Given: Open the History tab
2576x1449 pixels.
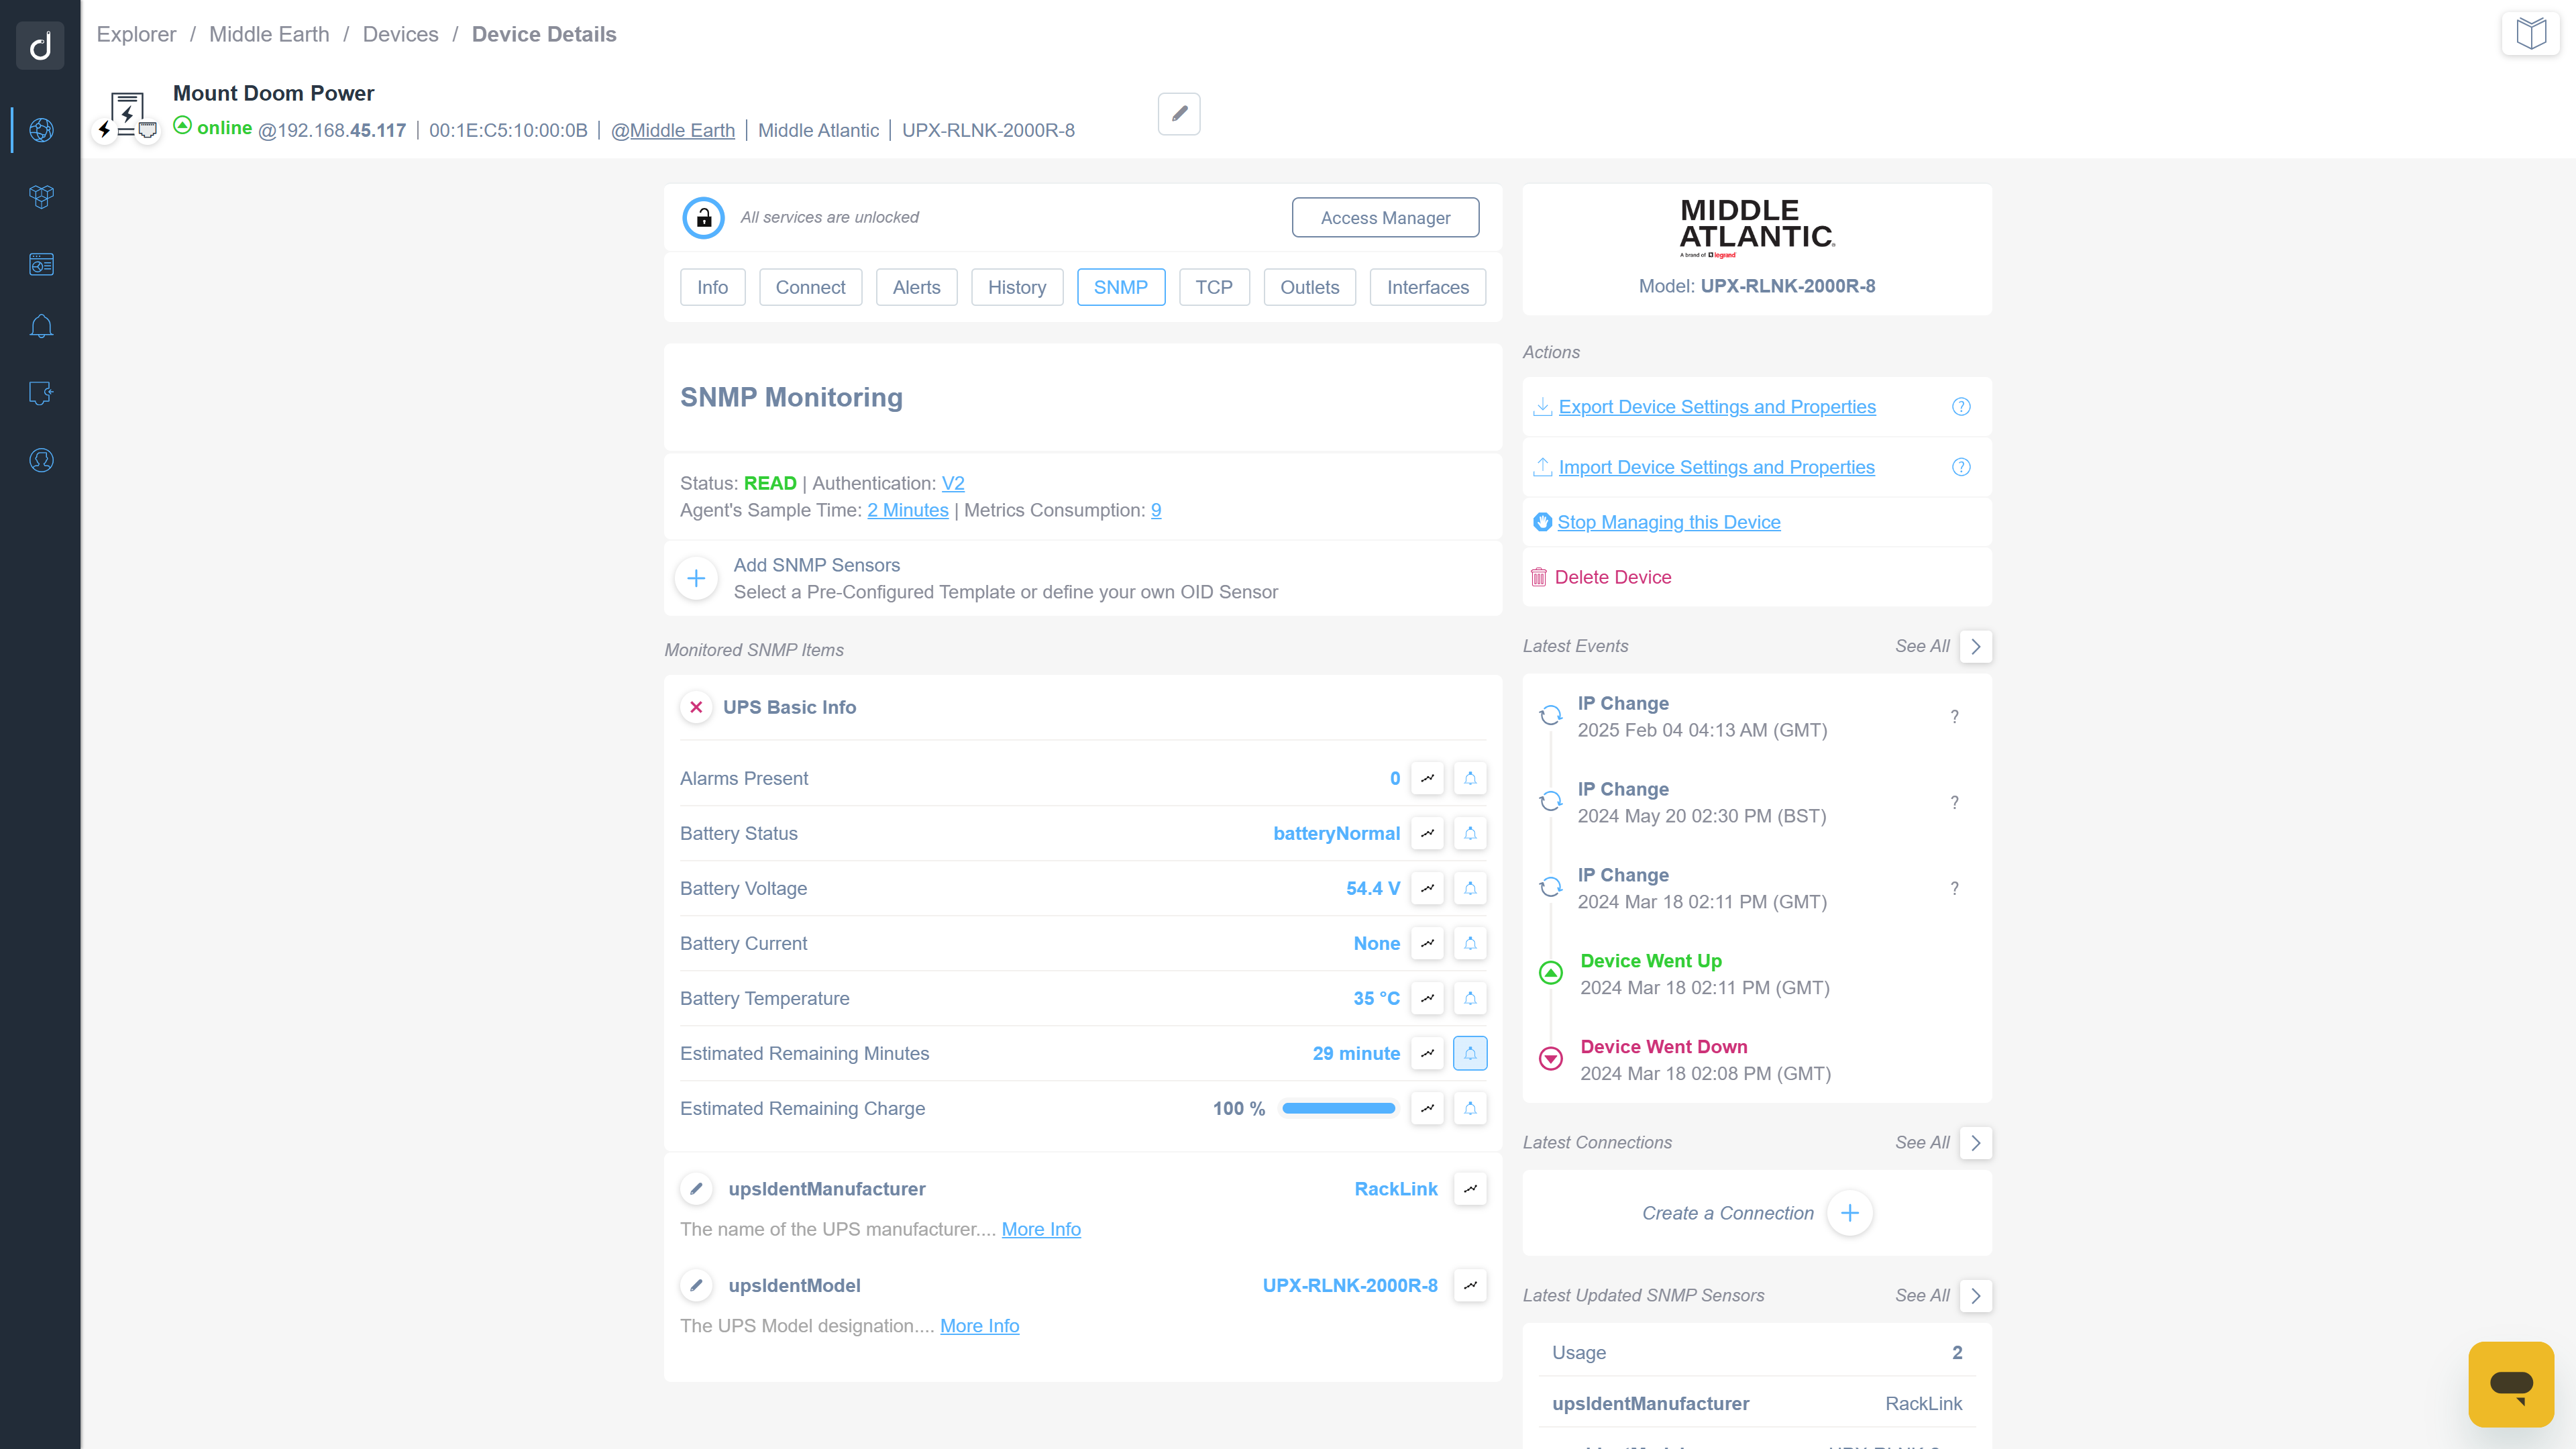Looking at the screenshot, I should [1017, 287].
